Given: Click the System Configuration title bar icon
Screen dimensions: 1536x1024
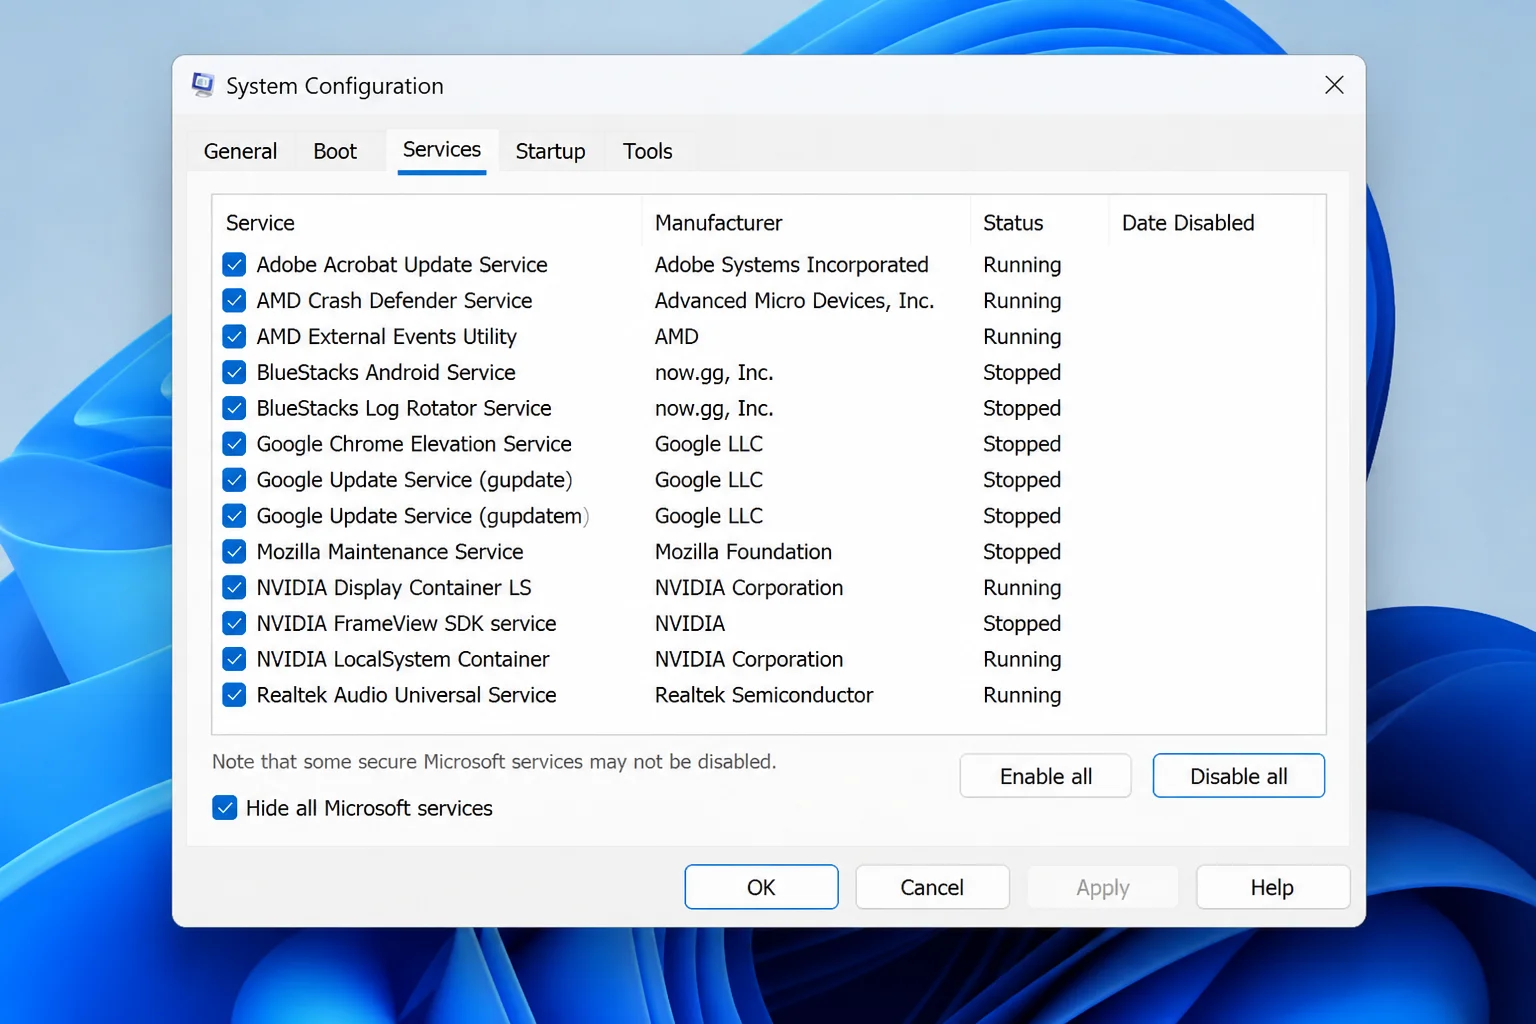Looking at the screenshot, I should 203,85.
